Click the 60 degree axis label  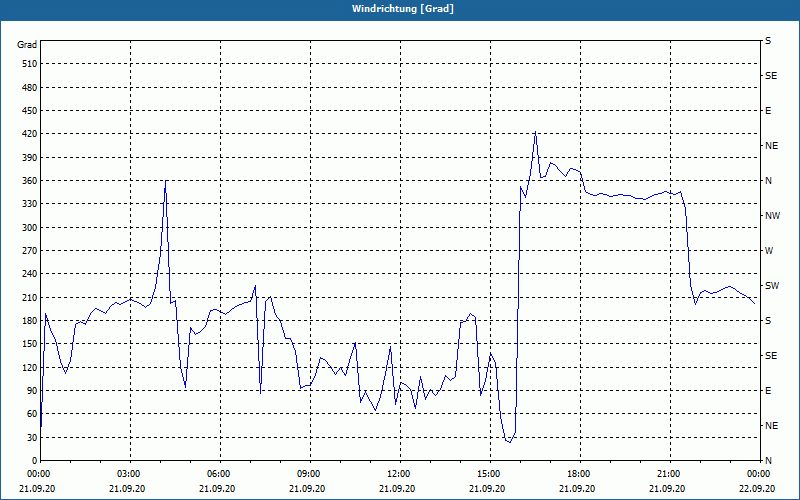(x=32, y=414)
